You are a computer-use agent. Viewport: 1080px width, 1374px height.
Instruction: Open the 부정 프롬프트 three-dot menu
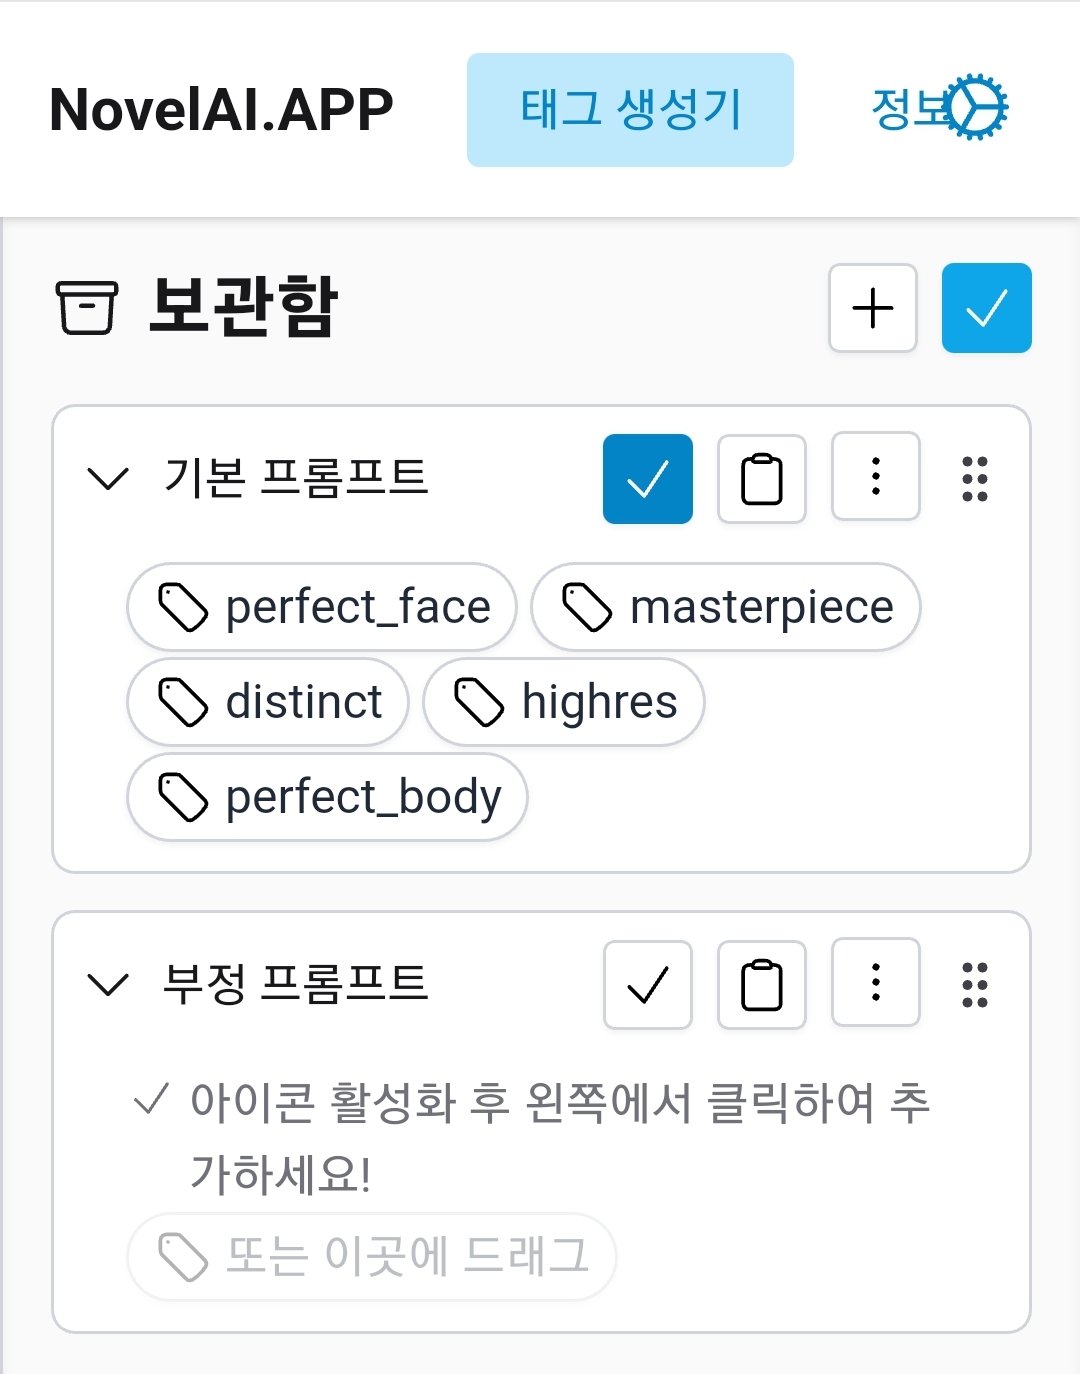[876, 982]
